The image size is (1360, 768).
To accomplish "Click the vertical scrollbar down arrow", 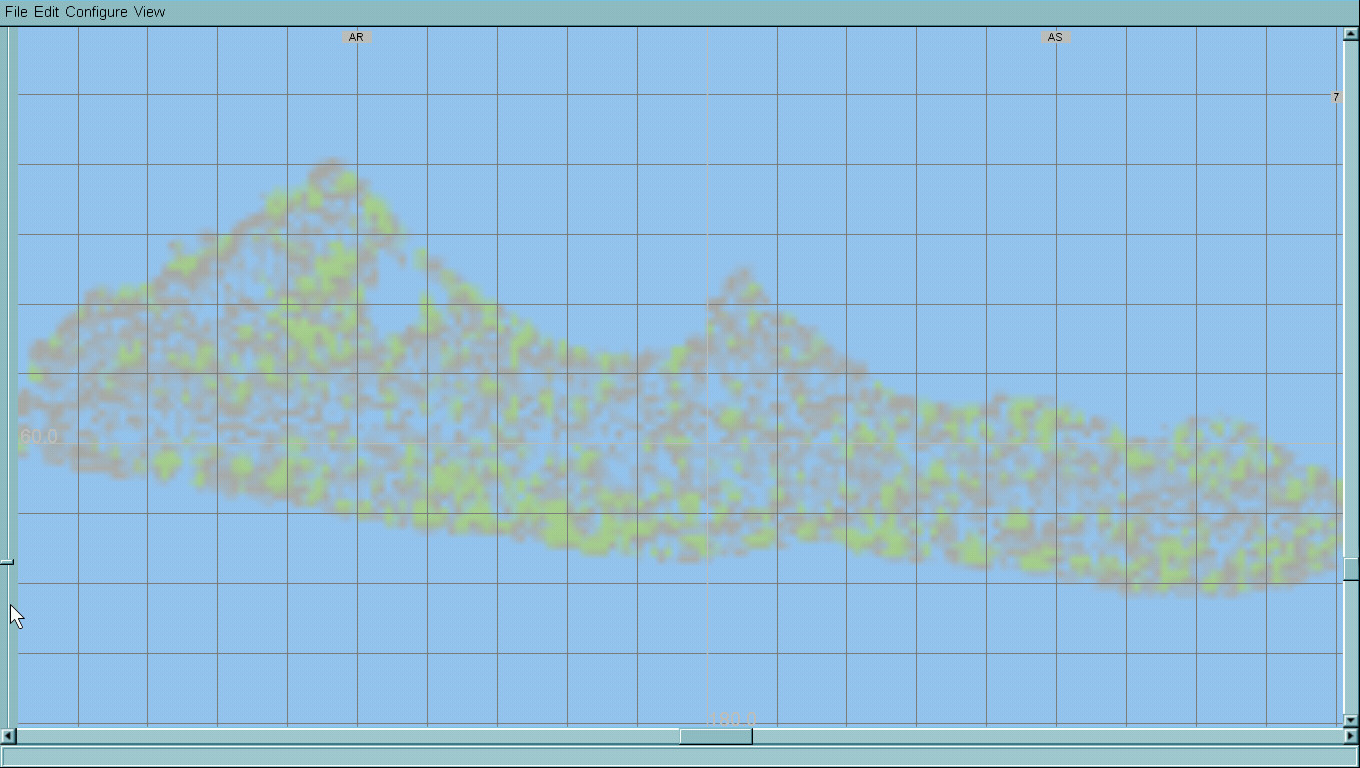I will click(1351, 720).
